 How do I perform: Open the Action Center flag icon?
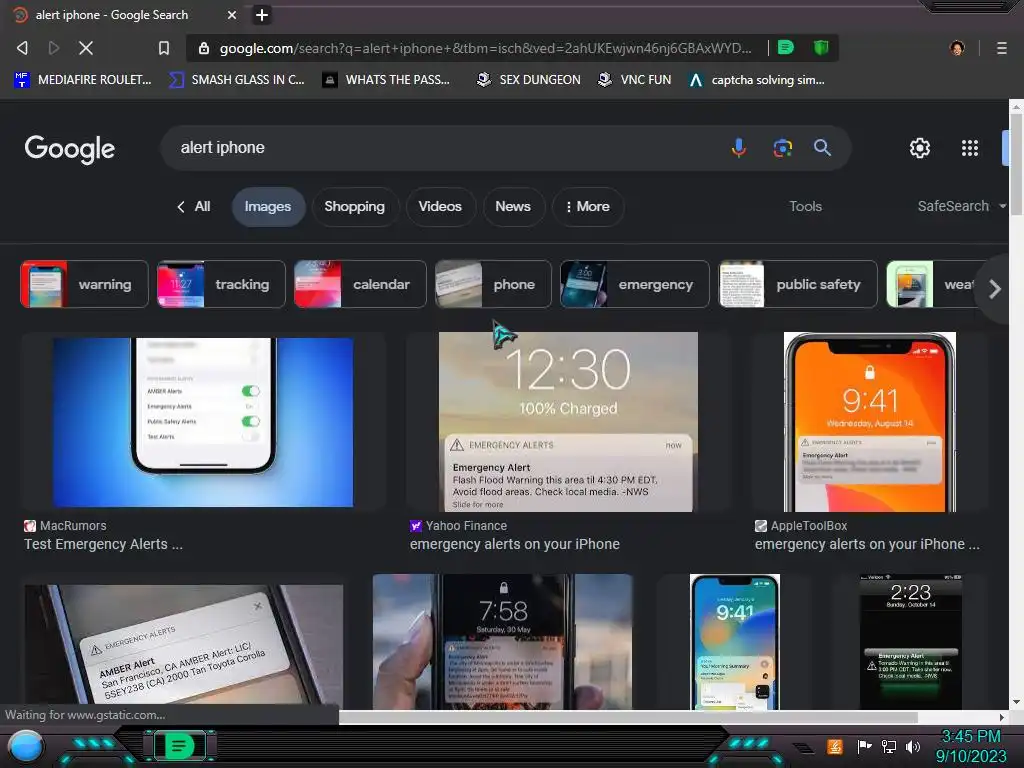pos(864,746)
